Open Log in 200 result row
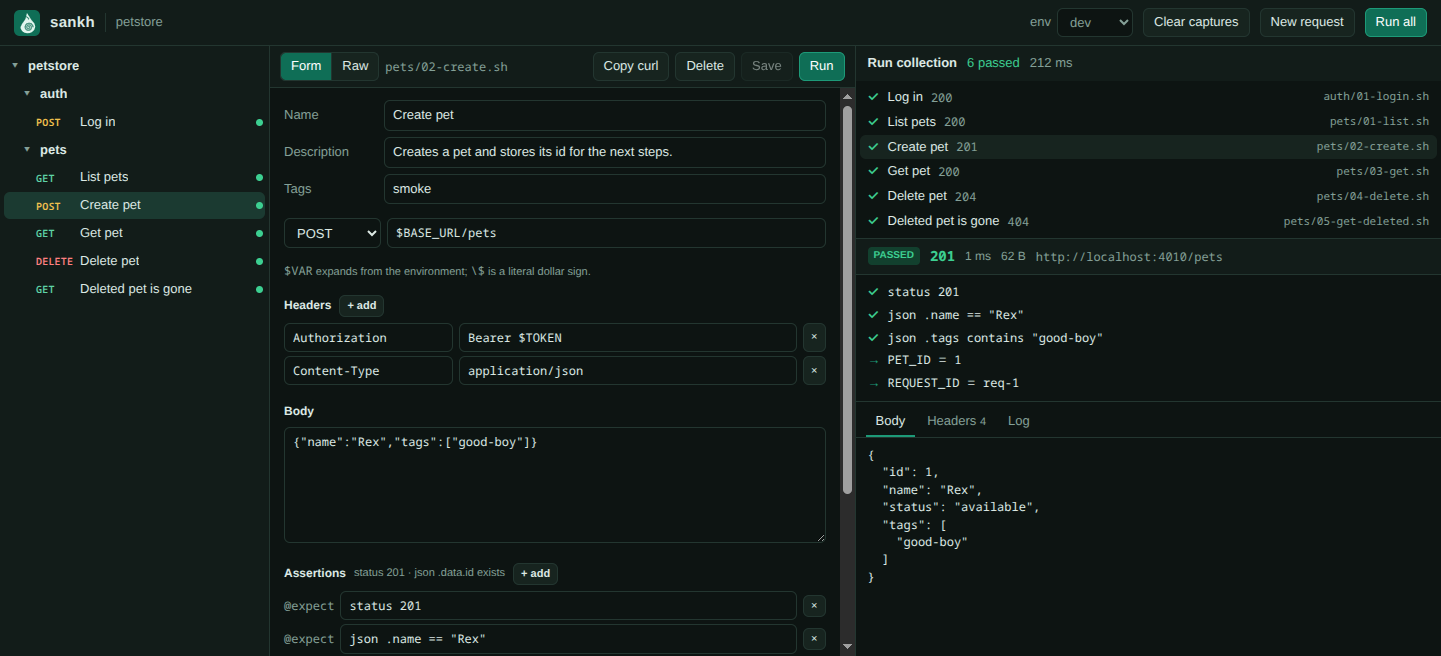The width and height of the screenshot is (1441, 656). coord(1148,97)
